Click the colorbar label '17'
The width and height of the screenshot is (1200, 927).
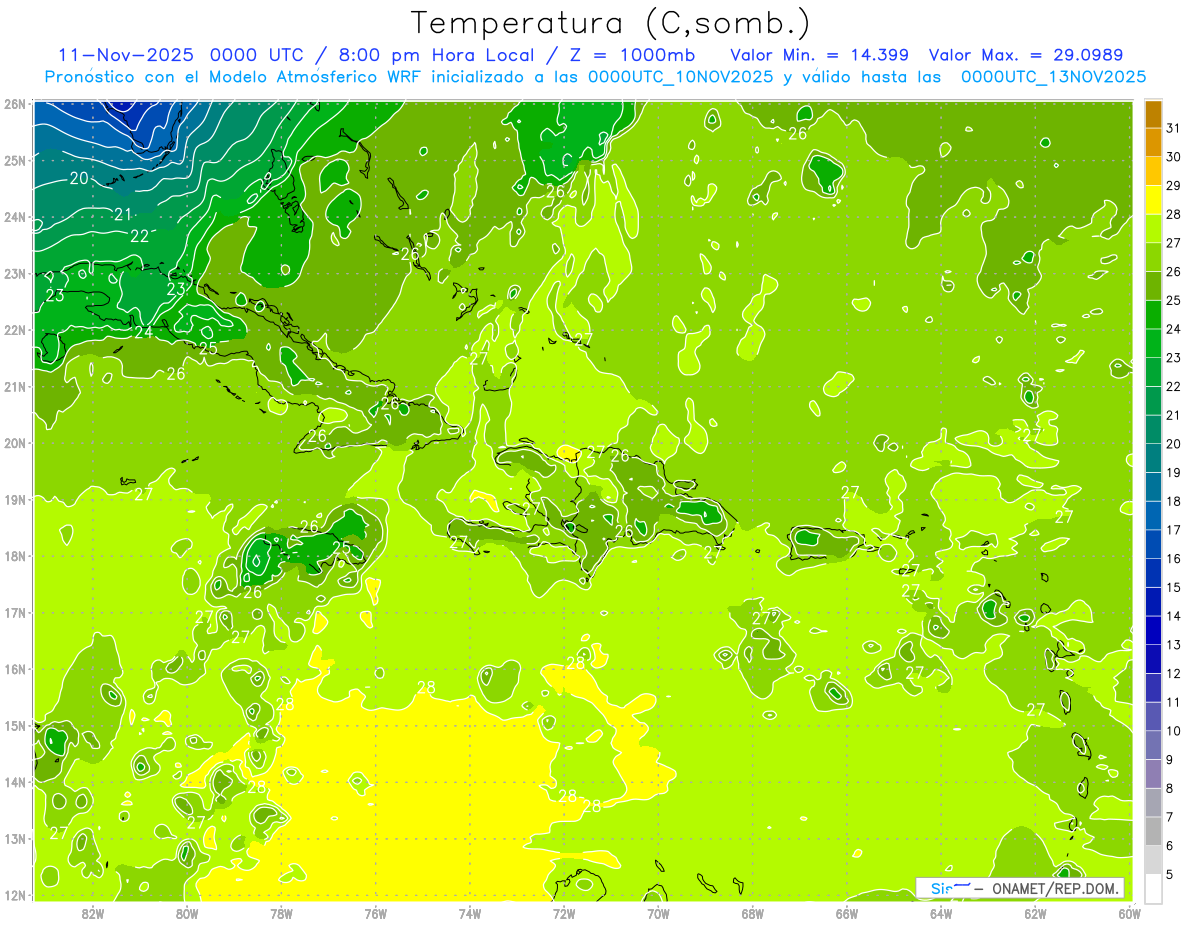[1174, 530]
